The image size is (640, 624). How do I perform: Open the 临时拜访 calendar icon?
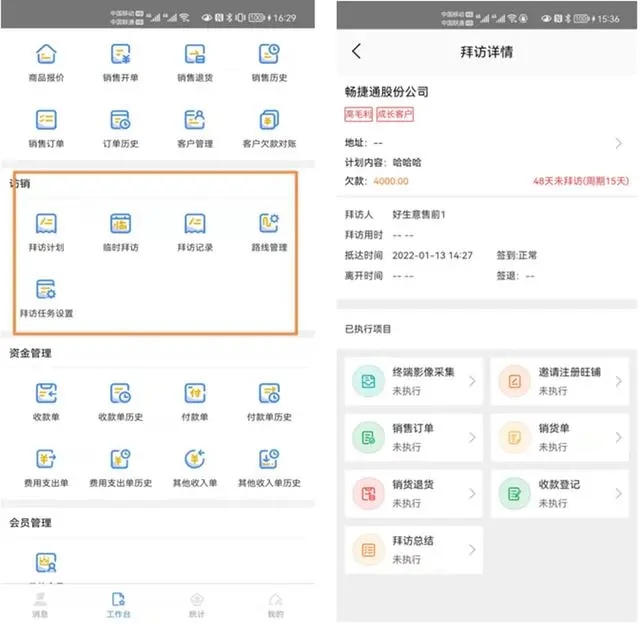point(121,223)
